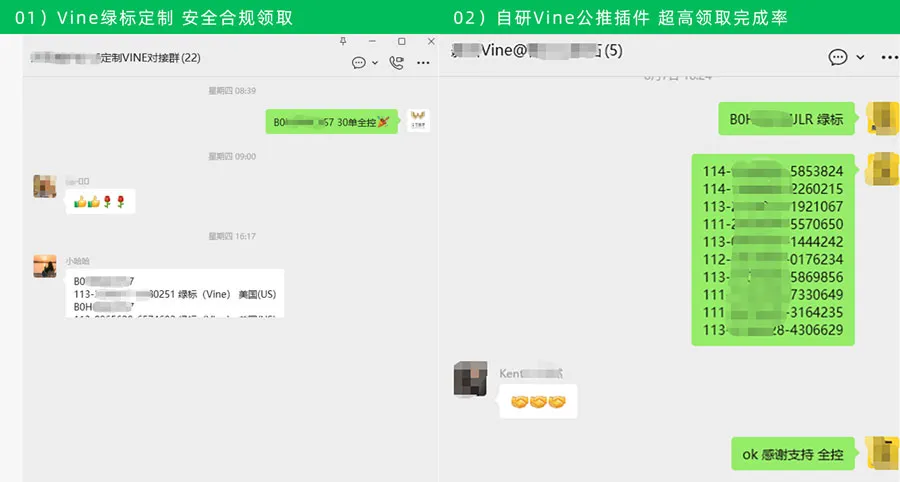Open more options in Vine@ group header
Image resolution: width=900 pixels, height=482 pixels.
890,57
